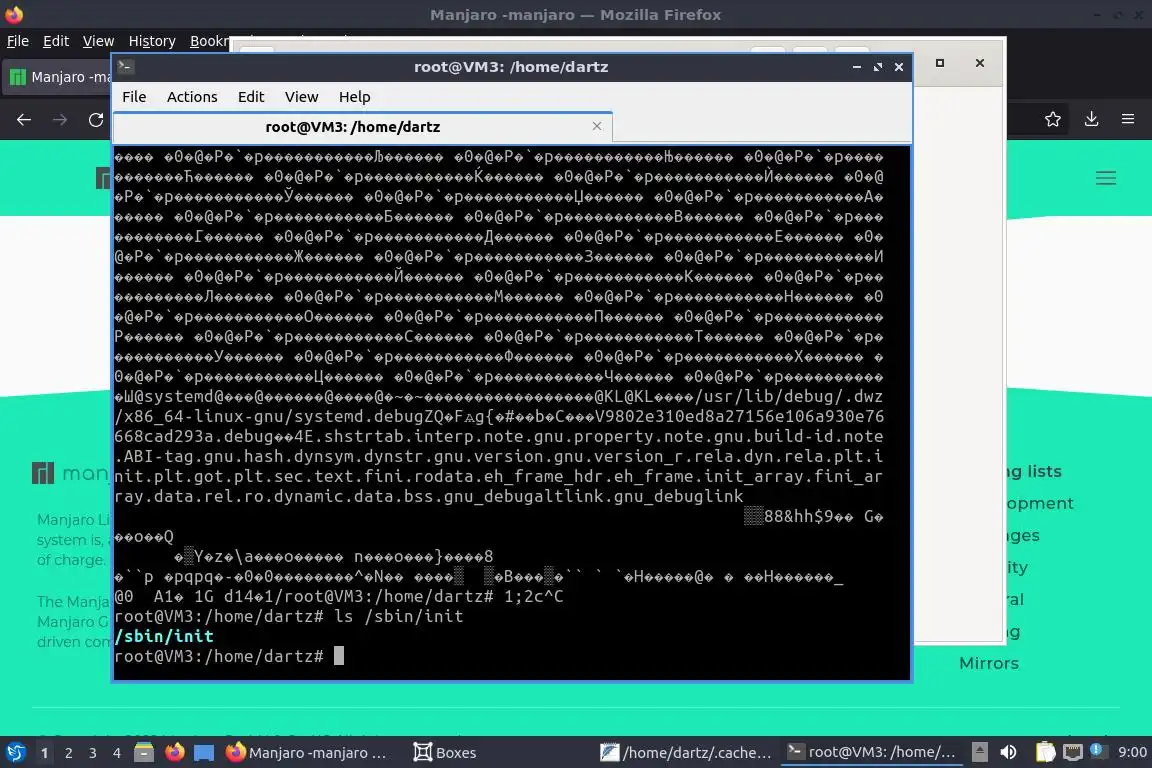Open the terminal's Help menu

coord(354,97)
